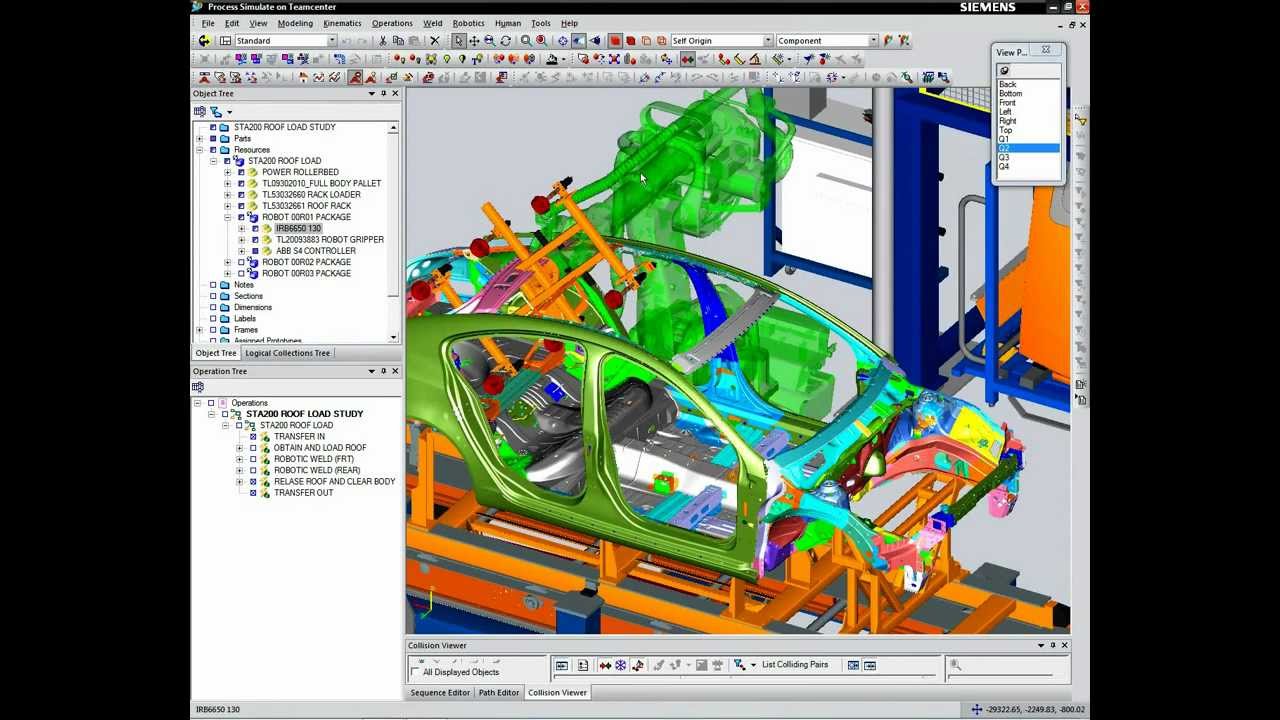This screenshot has width=1280, height=720.
Task: Open the Standard layout dropdown
Action: coord(332,41)
